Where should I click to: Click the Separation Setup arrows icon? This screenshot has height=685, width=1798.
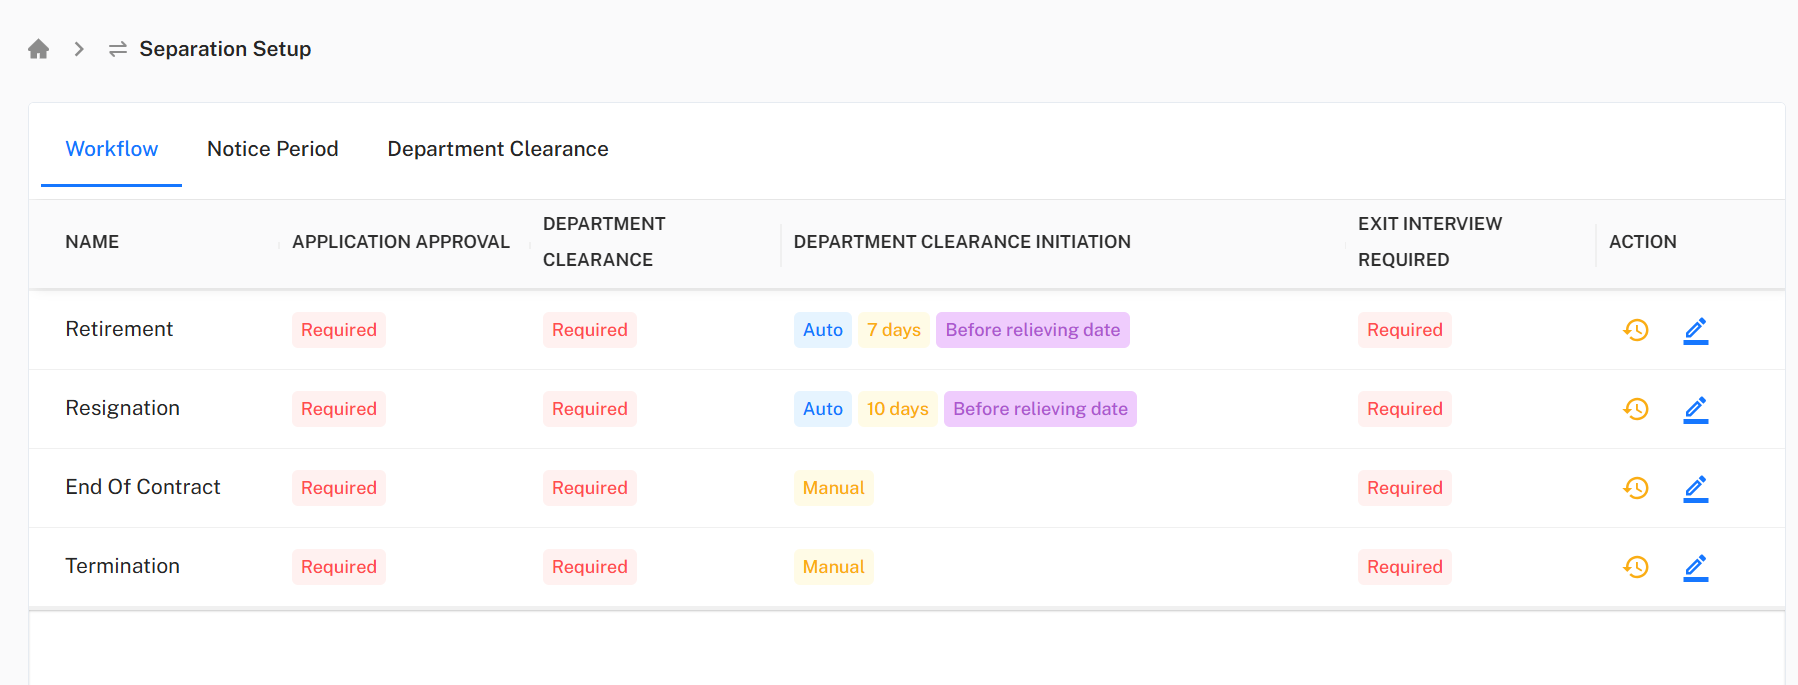click(x=118, y=49)
